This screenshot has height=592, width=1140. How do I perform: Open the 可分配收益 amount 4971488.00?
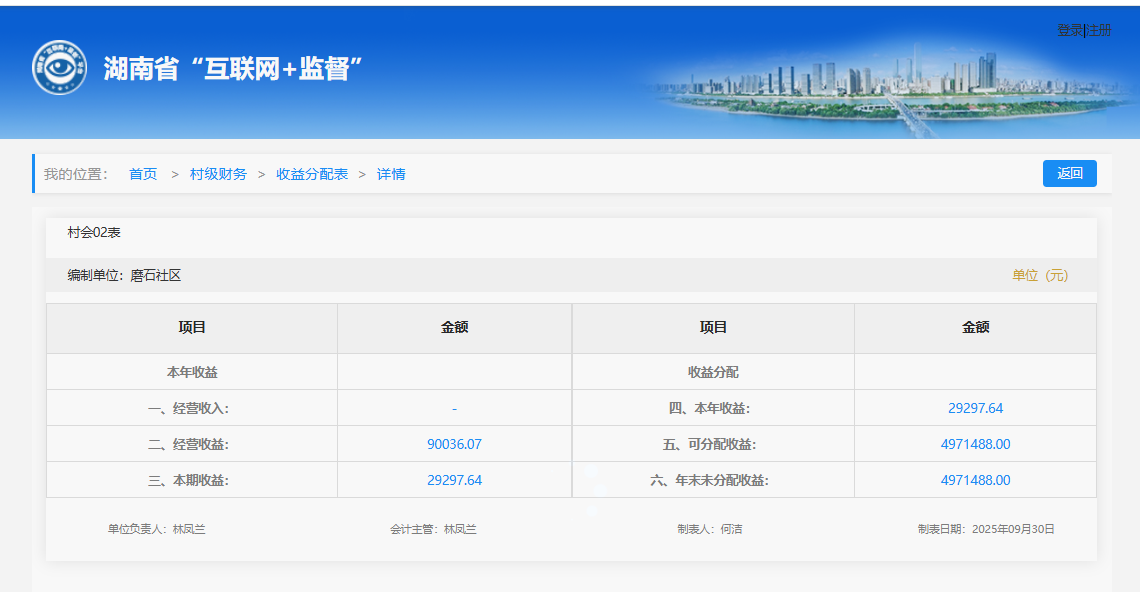(x=975, y=444)
